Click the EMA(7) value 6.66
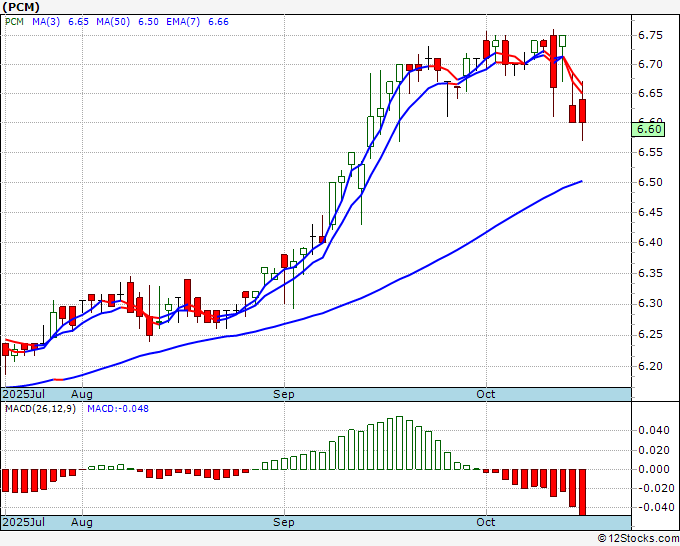Image resolution: width=680 pixels, height=546 pixels. (218, 22)
